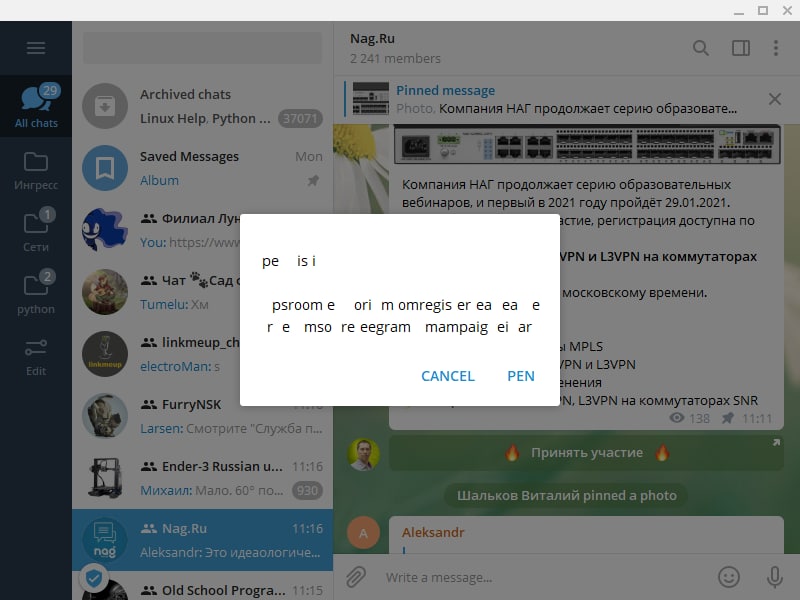Open the Ингресс chat folder

click(x=36, y=171)
